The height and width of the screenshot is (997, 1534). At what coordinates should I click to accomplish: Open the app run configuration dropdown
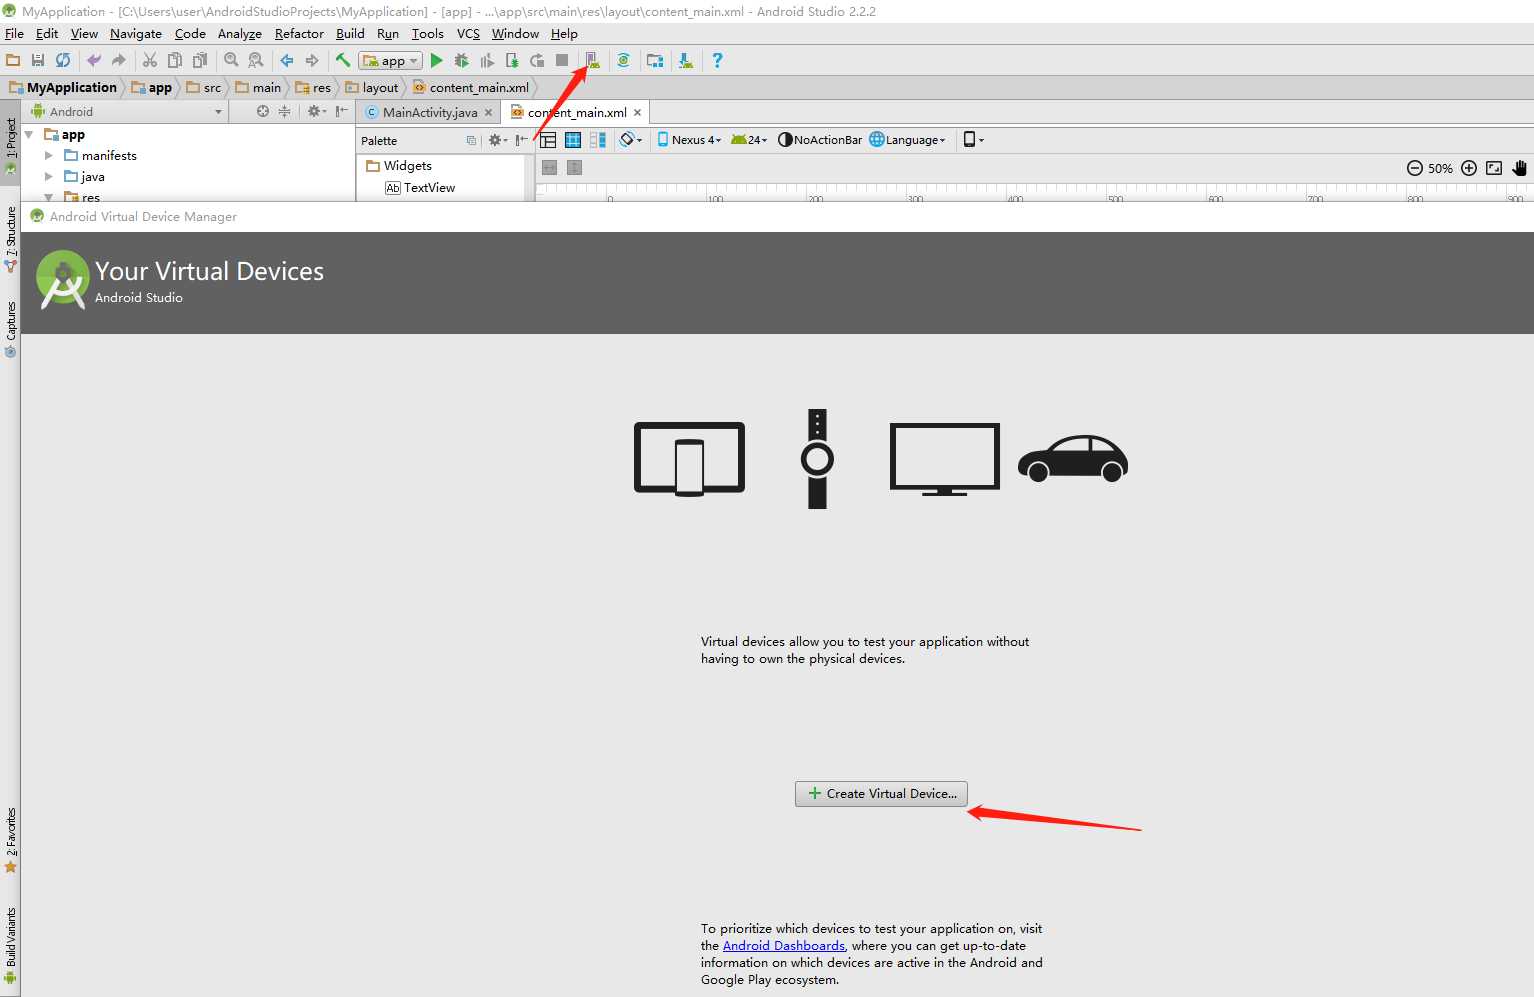(x=390, y=61)
